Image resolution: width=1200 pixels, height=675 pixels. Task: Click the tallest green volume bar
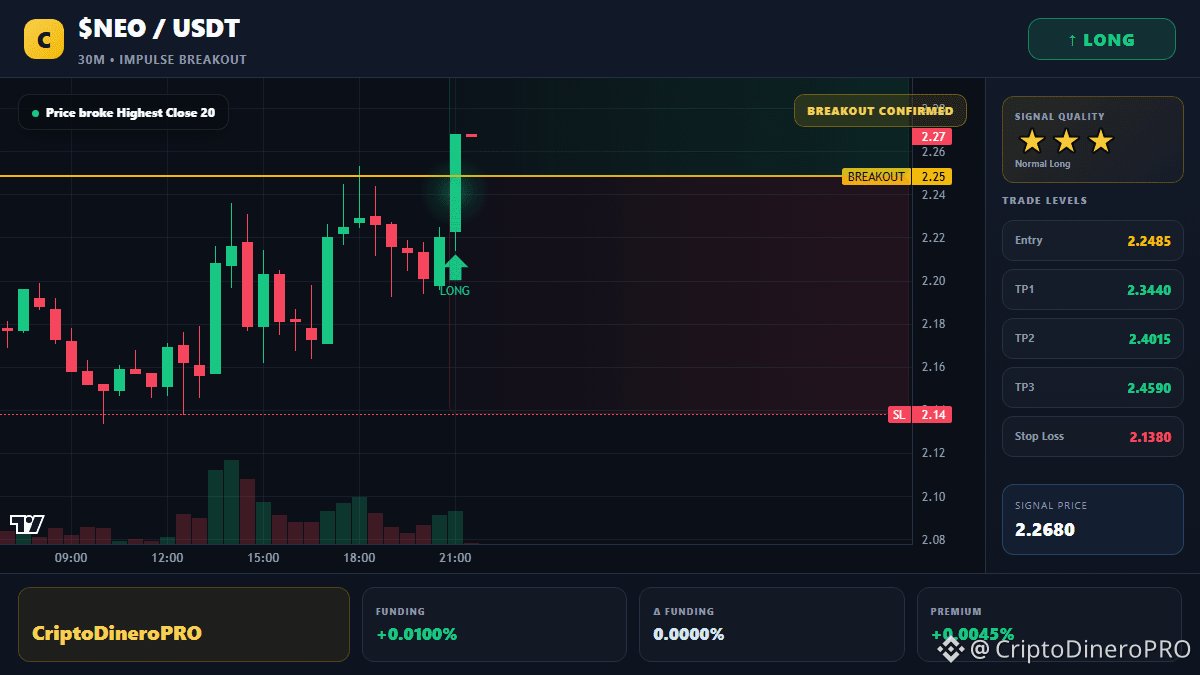[x=231, y=502]
